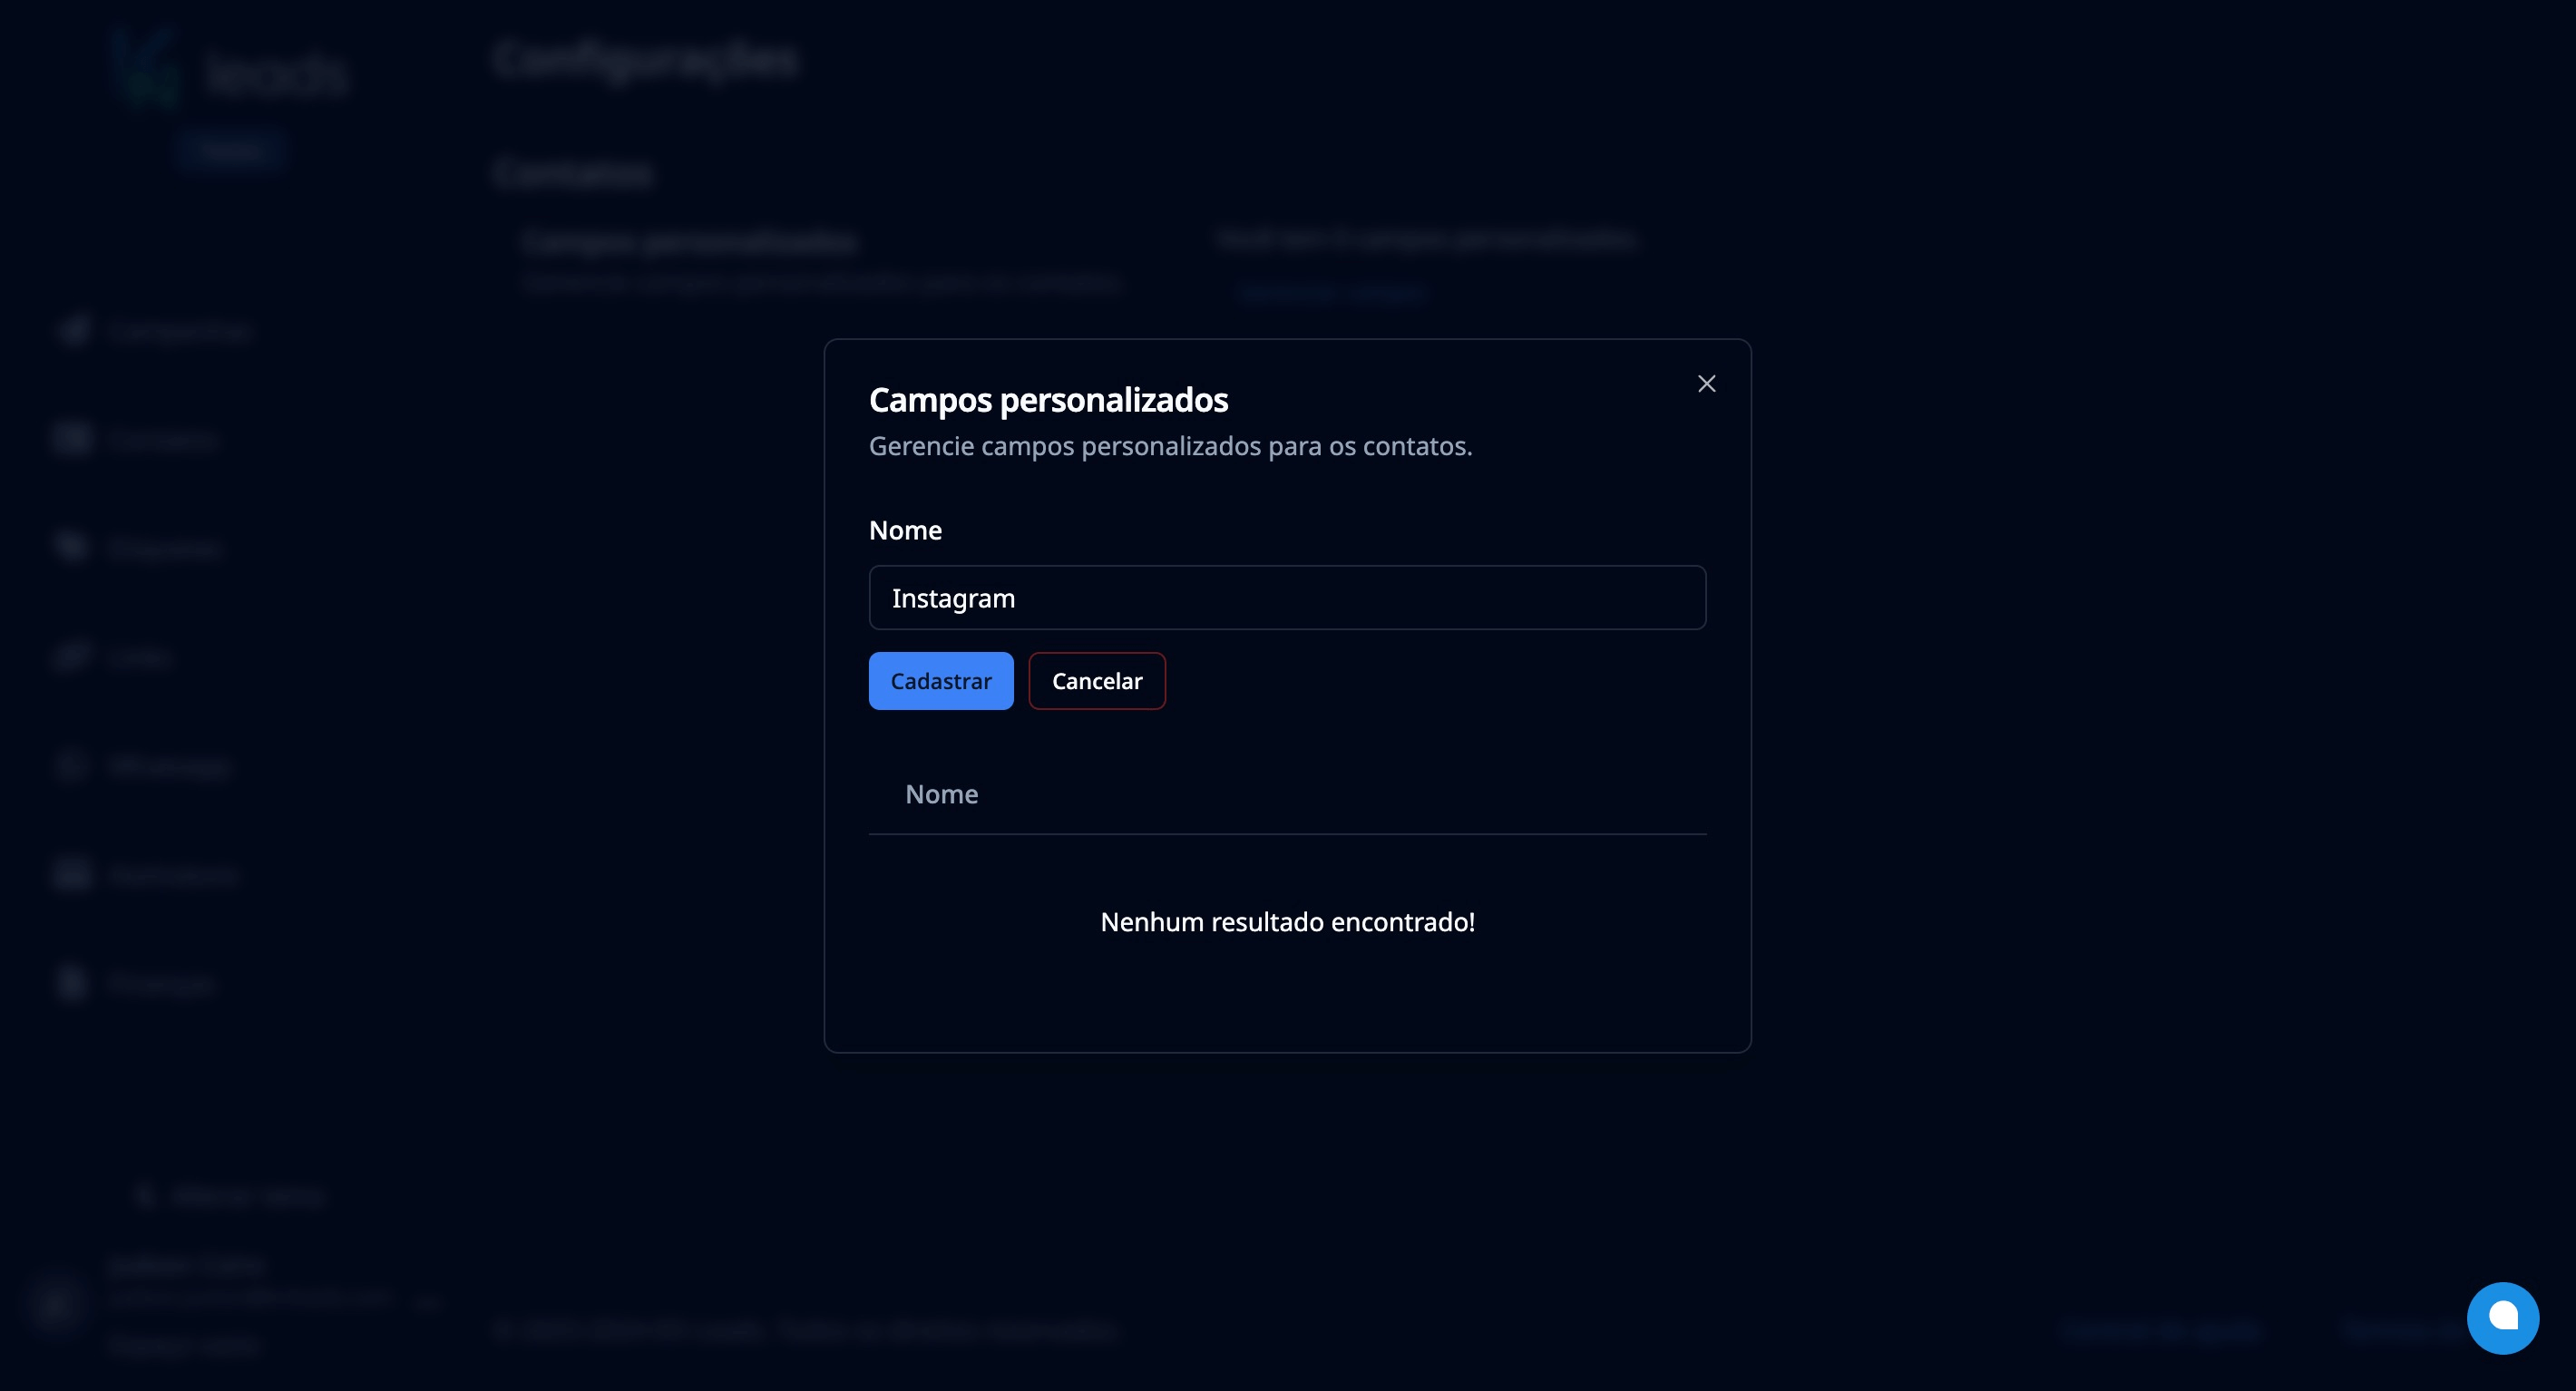Viewport: 2576px width, 1391px height.
Task: Click the three dots beside the user email
Action: (427, 1300)
